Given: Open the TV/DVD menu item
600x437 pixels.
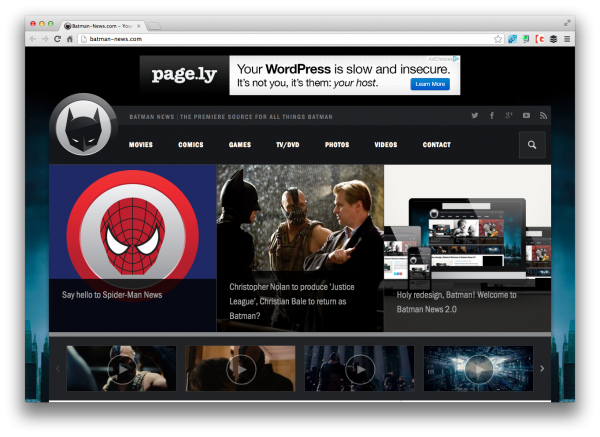Looking at the screenshot, I should click(x=288, y=145).
